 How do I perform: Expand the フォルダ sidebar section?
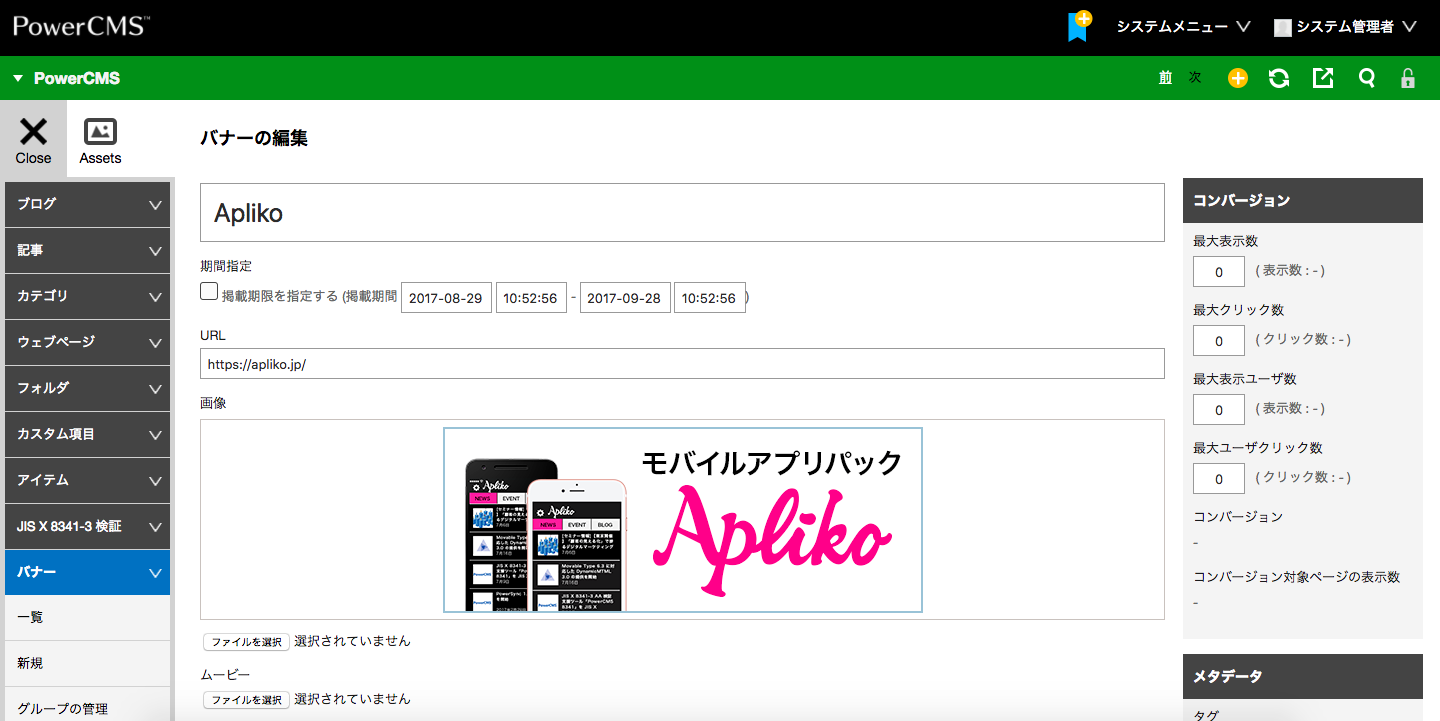point(87,388)
